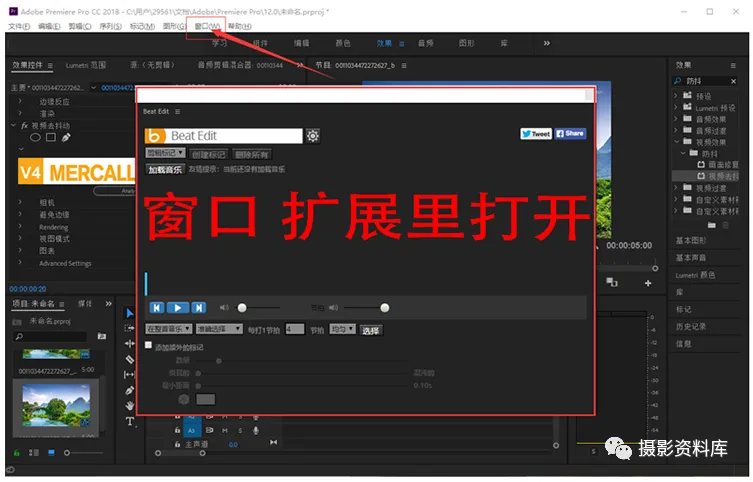Open the 效果控件 panel menu
The width and height of the screenshot is (753, 482).
tap(50, 65)
